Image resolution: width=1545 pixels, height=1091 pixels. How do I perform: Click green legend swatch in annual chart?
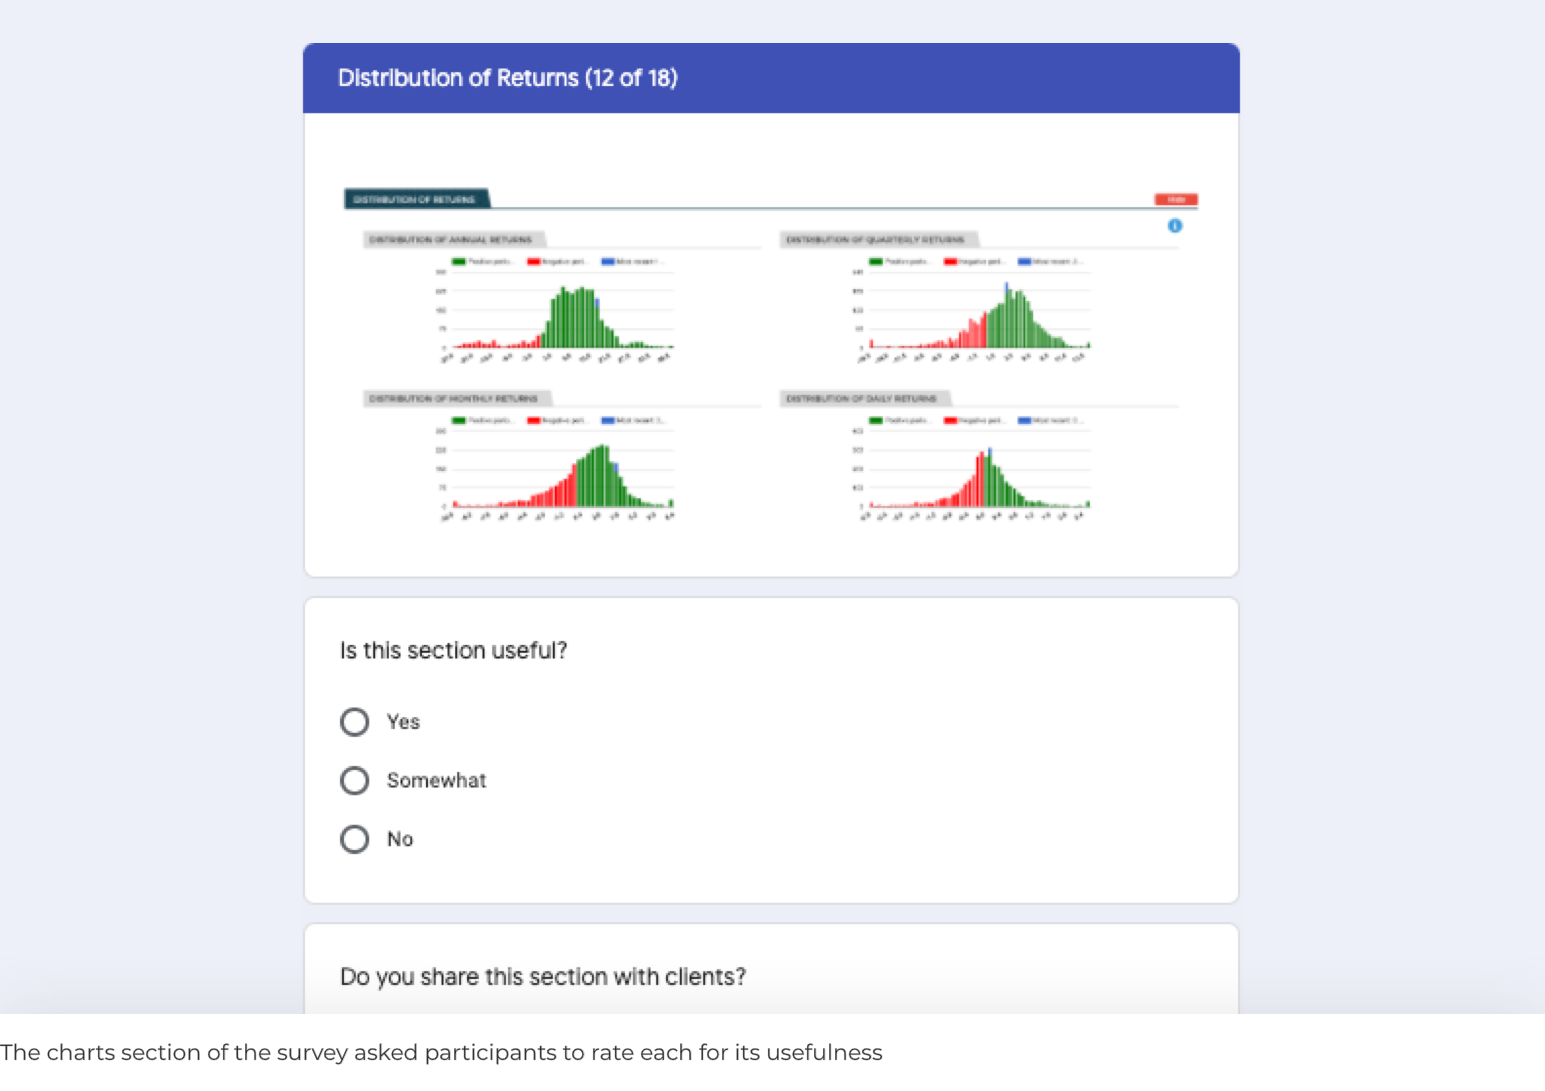coord(459,262)
